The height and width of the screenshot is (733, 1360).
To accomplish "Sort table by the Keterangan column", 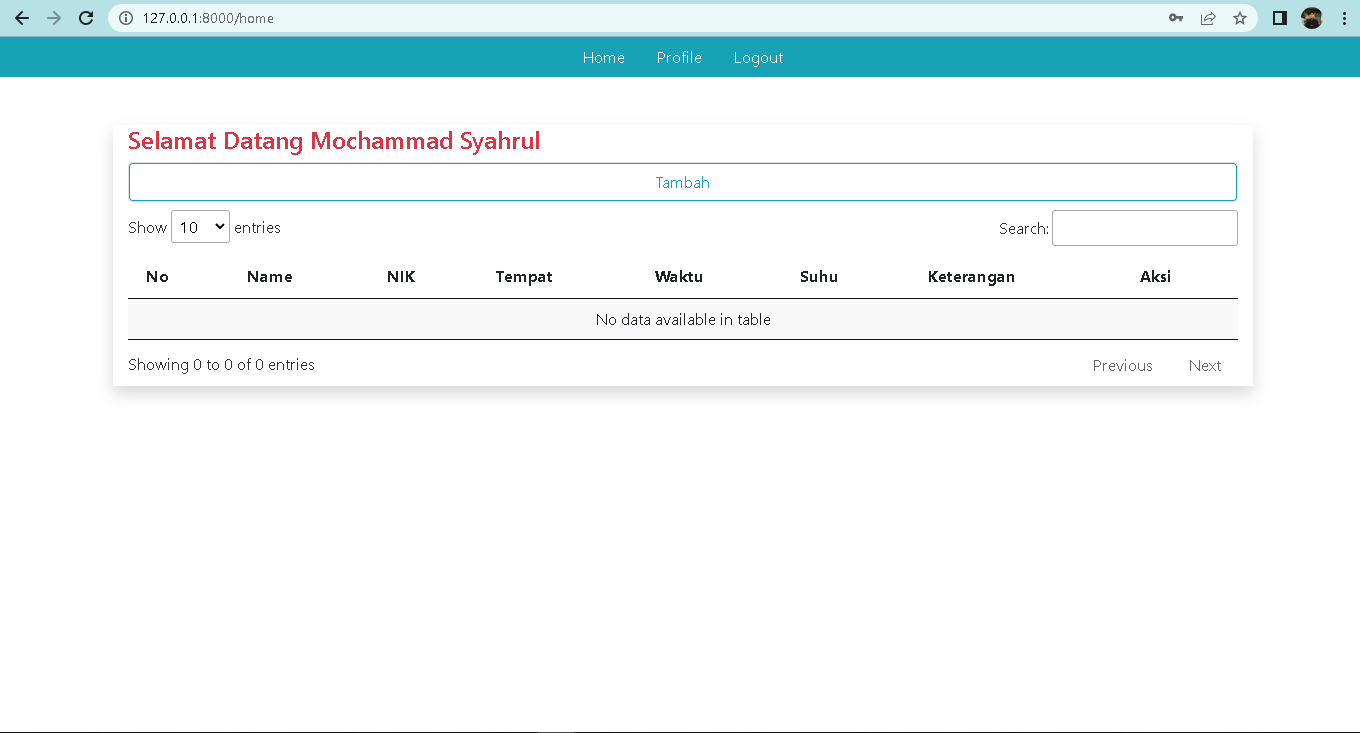I will (x=971, y=277).
